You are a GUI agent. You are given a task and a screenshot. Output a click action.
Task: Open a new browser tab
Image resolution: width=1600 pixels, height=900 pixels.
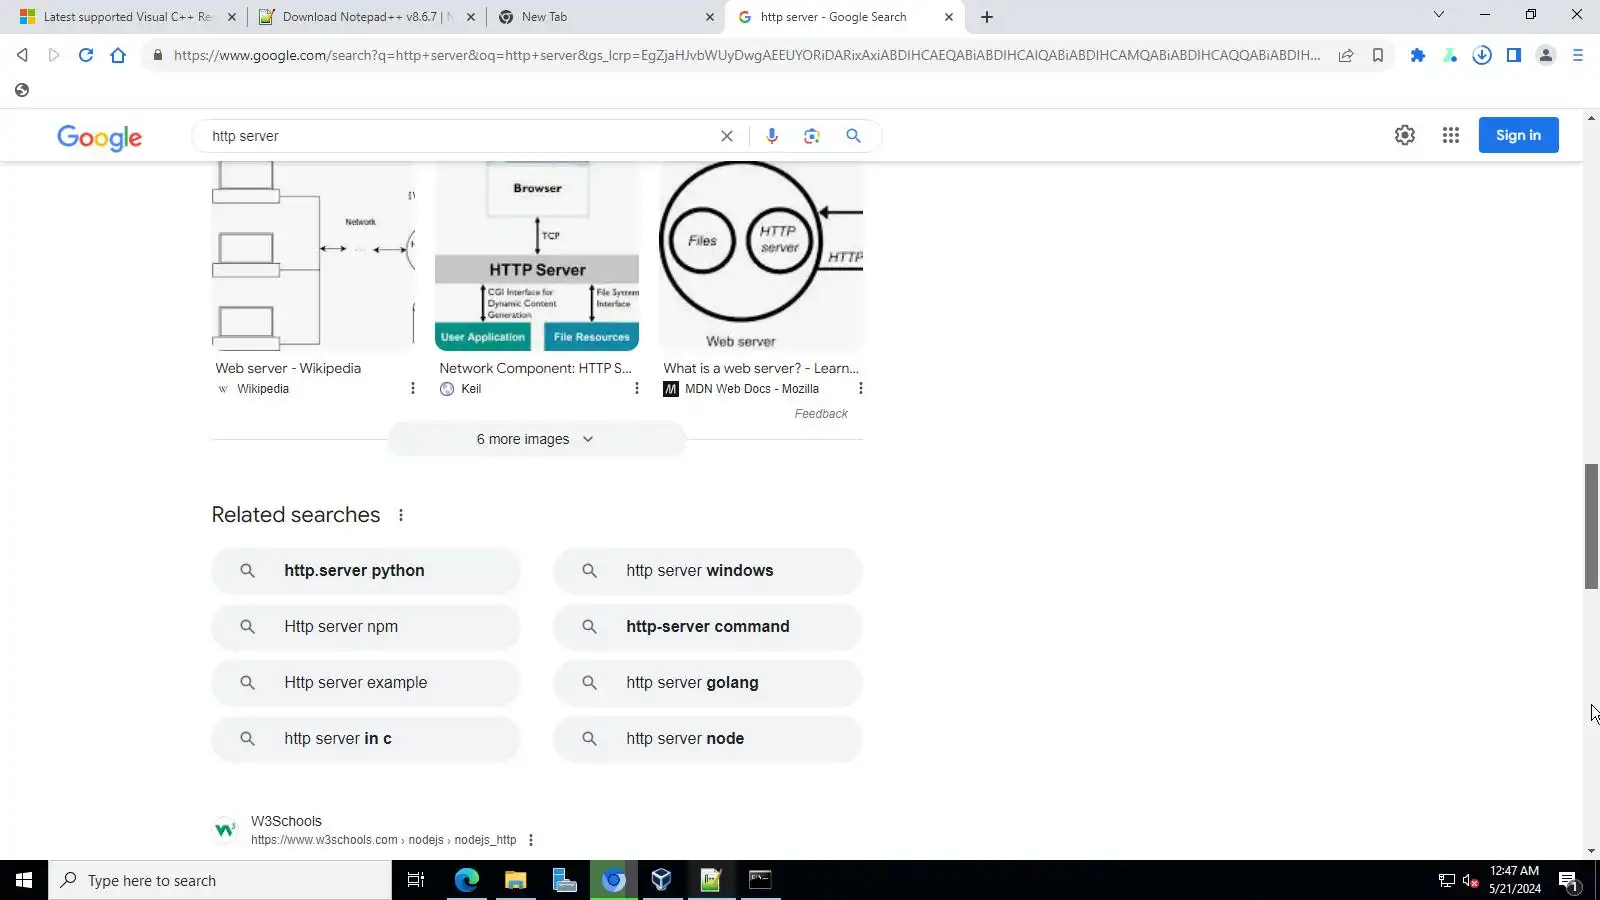pos(987,17)
